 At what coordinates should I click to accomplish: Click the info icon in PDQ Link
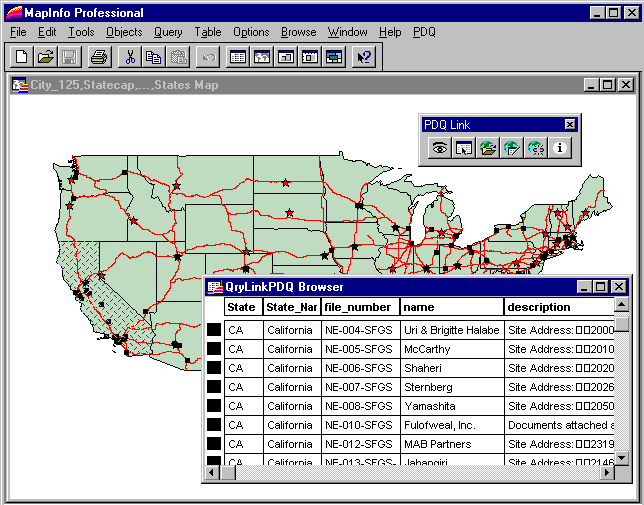559,147
